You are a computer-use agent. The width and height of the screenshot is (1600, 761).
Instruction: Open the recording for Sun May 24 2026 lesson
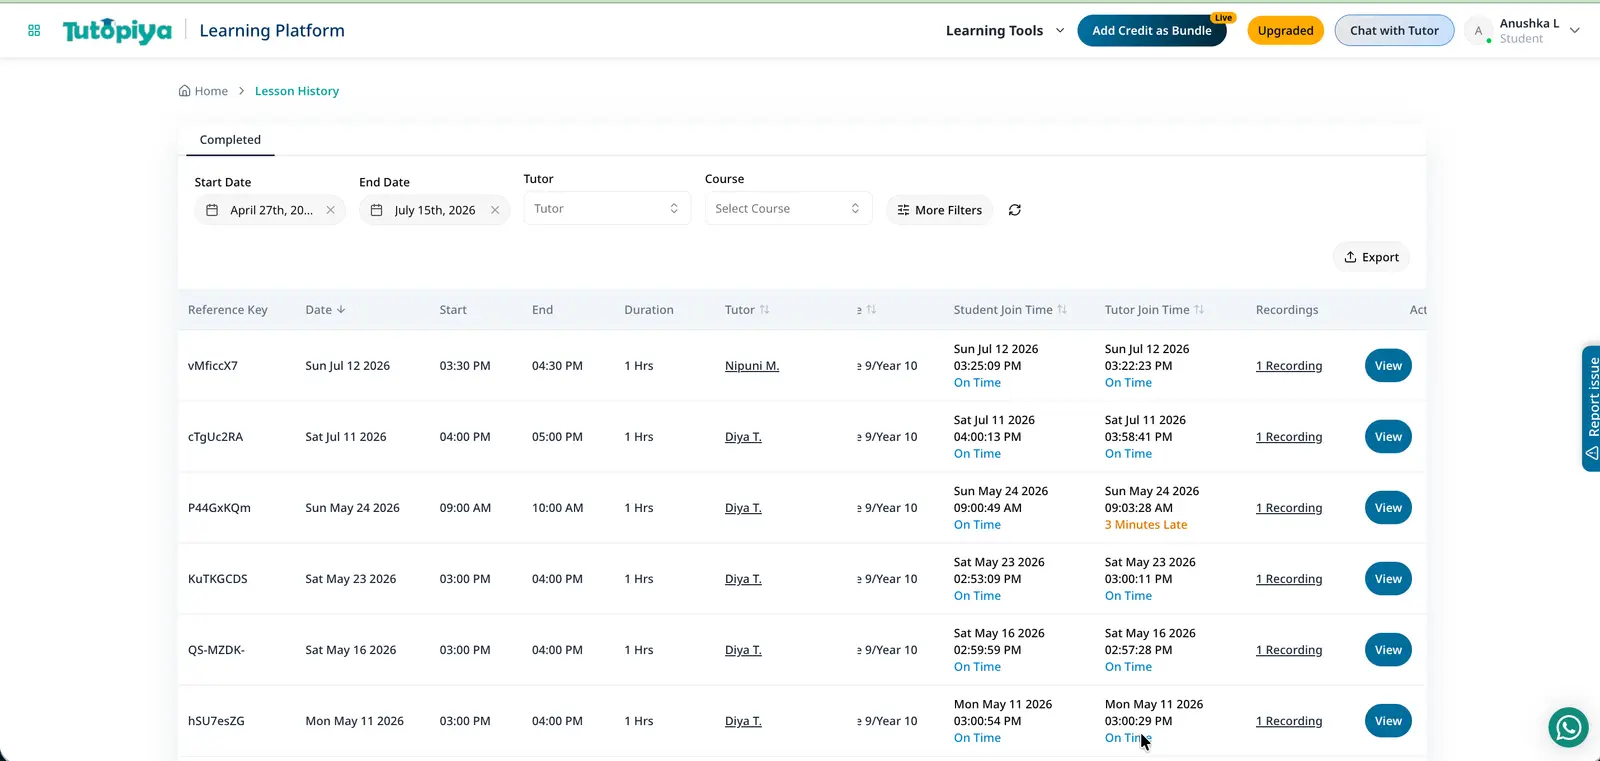tap(1289, 508)
